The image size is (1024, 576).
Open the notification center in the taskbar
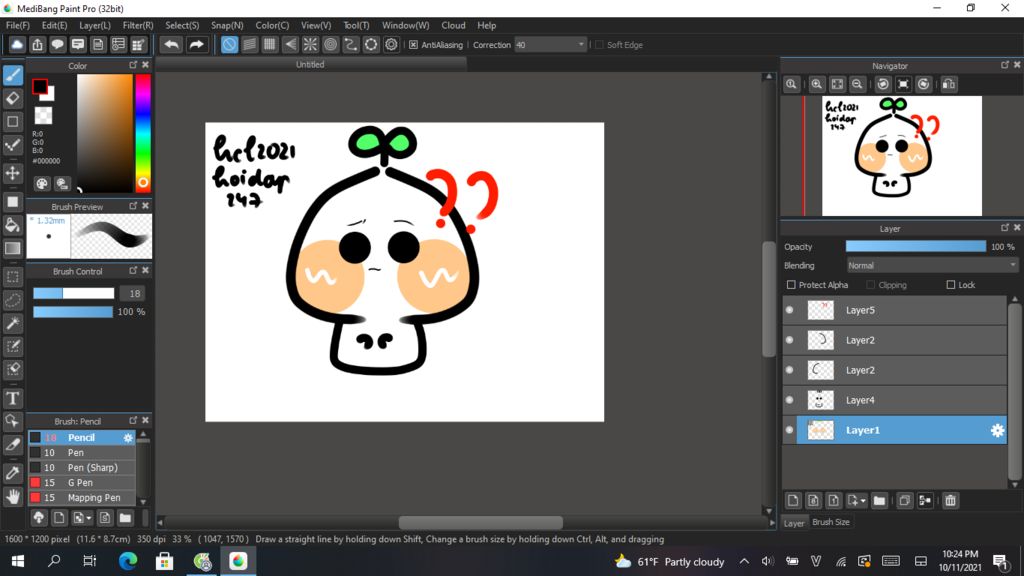tap(1000, 561)
